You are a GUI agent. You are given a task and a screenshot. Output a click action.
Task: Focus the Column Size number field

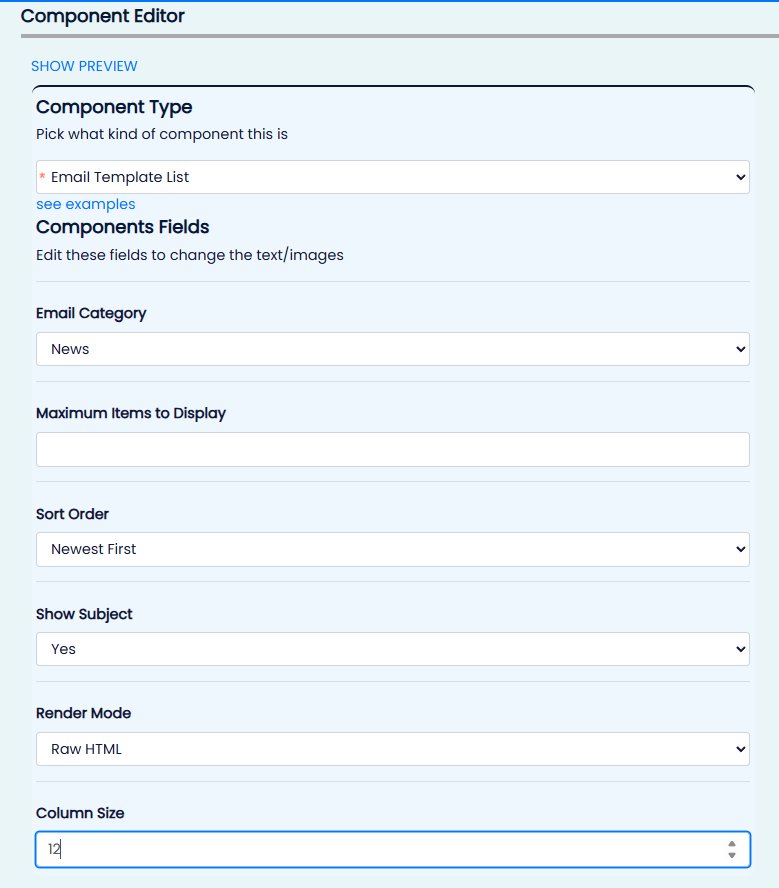coord(380,849)
